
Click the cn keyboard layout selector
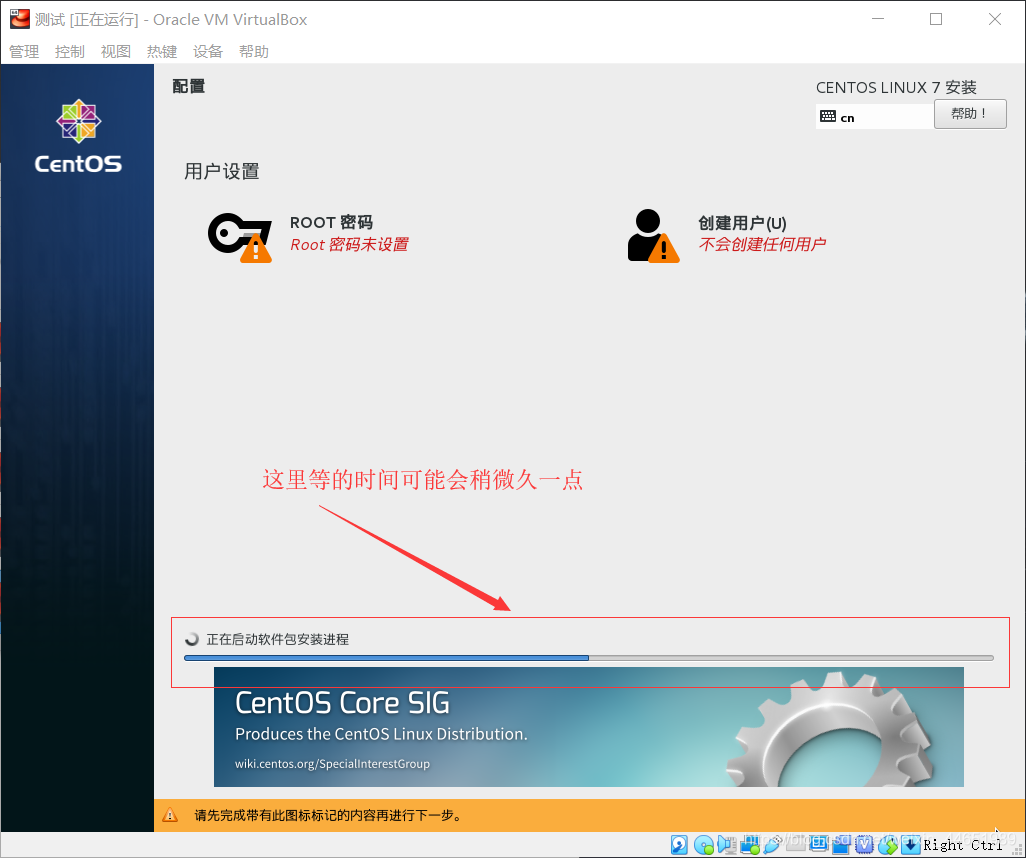tap(874, 117)
